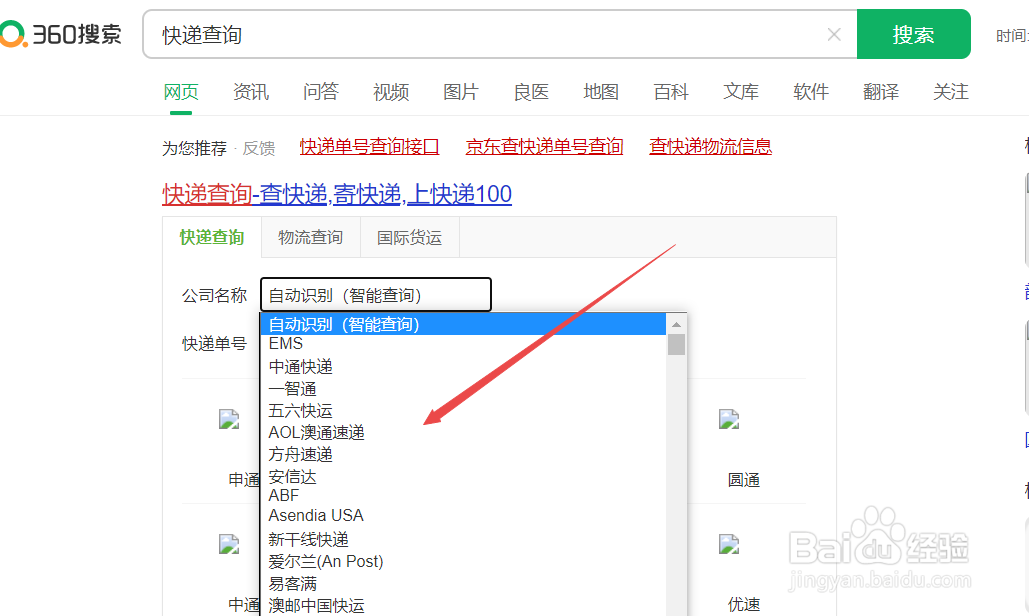The width and height of the screenshot is (1029, 616).
Task: Select 自动识别（智能查询） highlighted option
Action: pos(463,324)
